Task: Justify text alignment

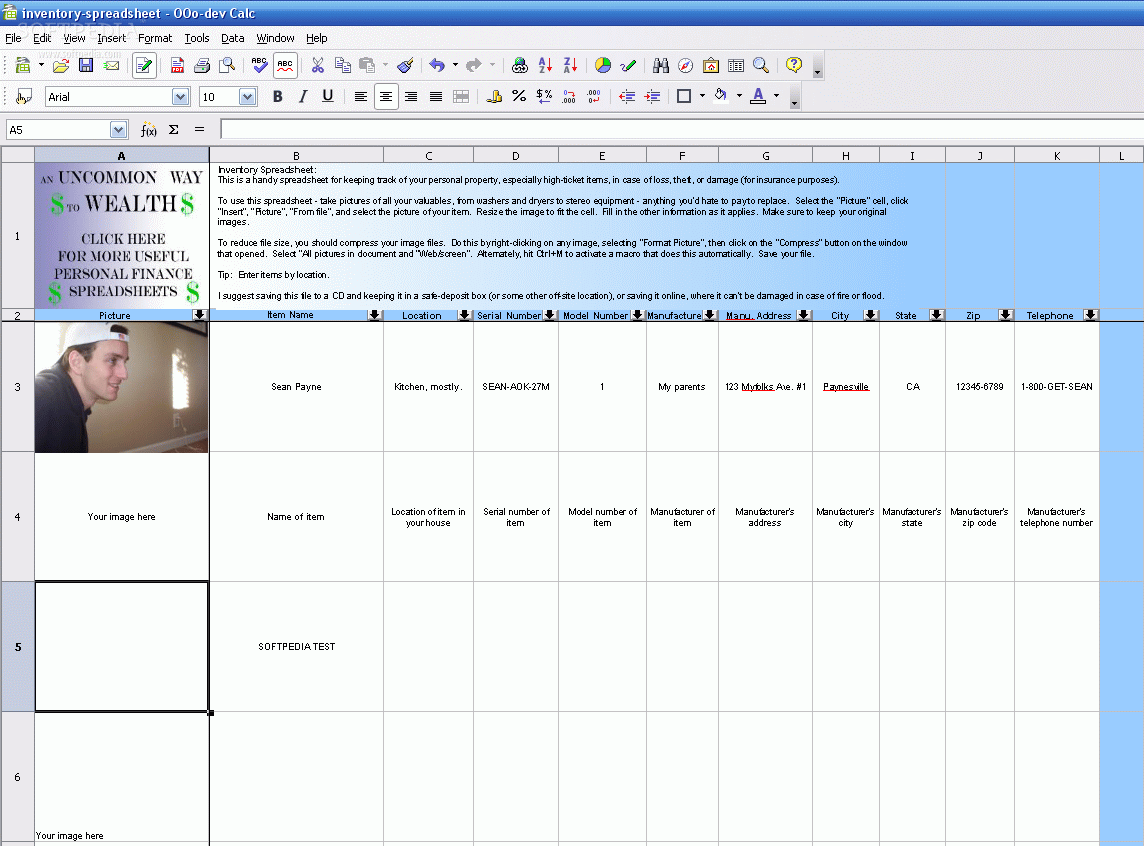Action: pyautogui.click(x=436, y=96)
